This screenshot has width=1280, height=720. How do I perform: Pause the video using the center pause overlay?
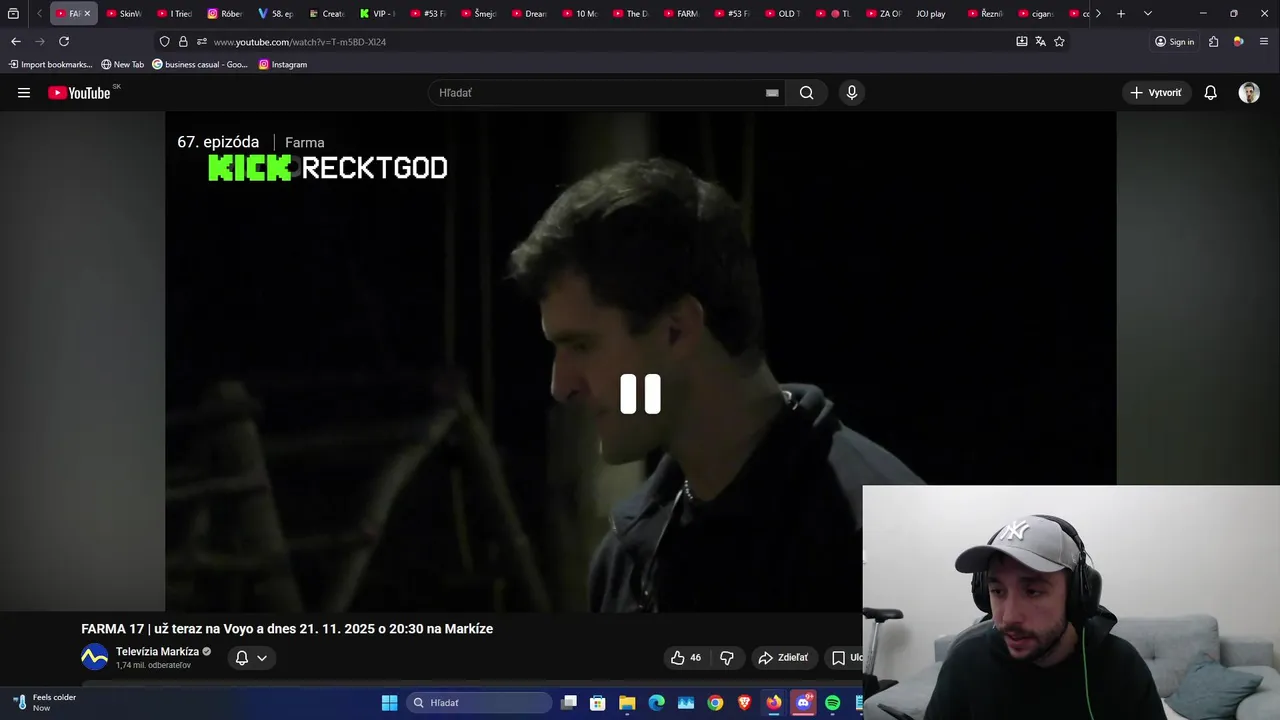tap(640, 394)
